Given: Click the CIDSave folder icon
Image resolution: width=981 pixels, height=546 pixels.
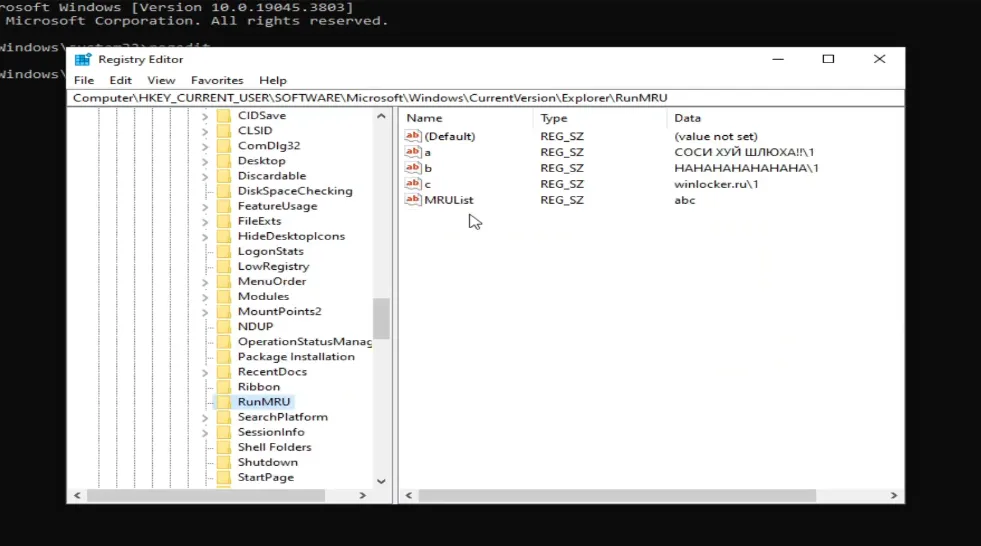Looking at the screenshot, I should [x=223, y=115].
